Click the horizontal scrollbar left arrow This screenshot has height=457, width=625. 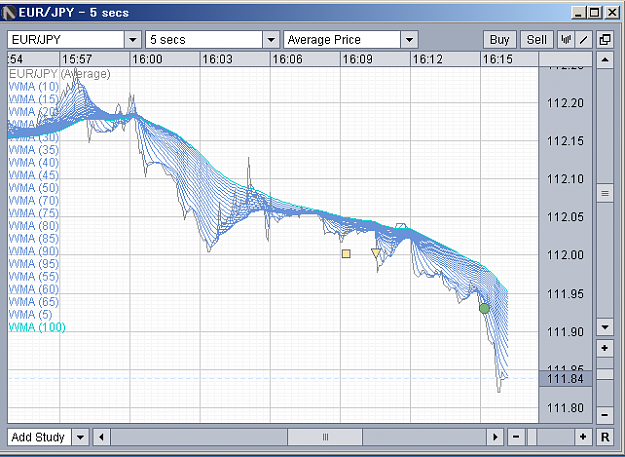coord(101,437)
